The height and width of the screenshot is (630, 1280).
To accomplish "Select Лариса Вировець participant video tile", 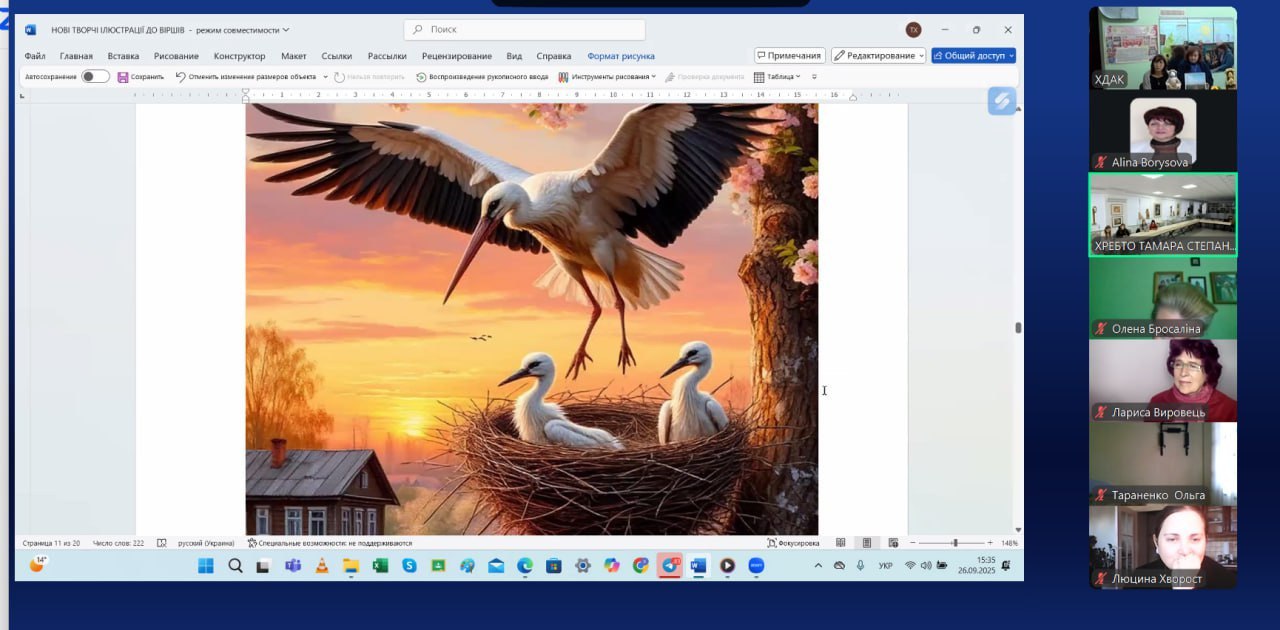I will click(x=1162, y=380).
